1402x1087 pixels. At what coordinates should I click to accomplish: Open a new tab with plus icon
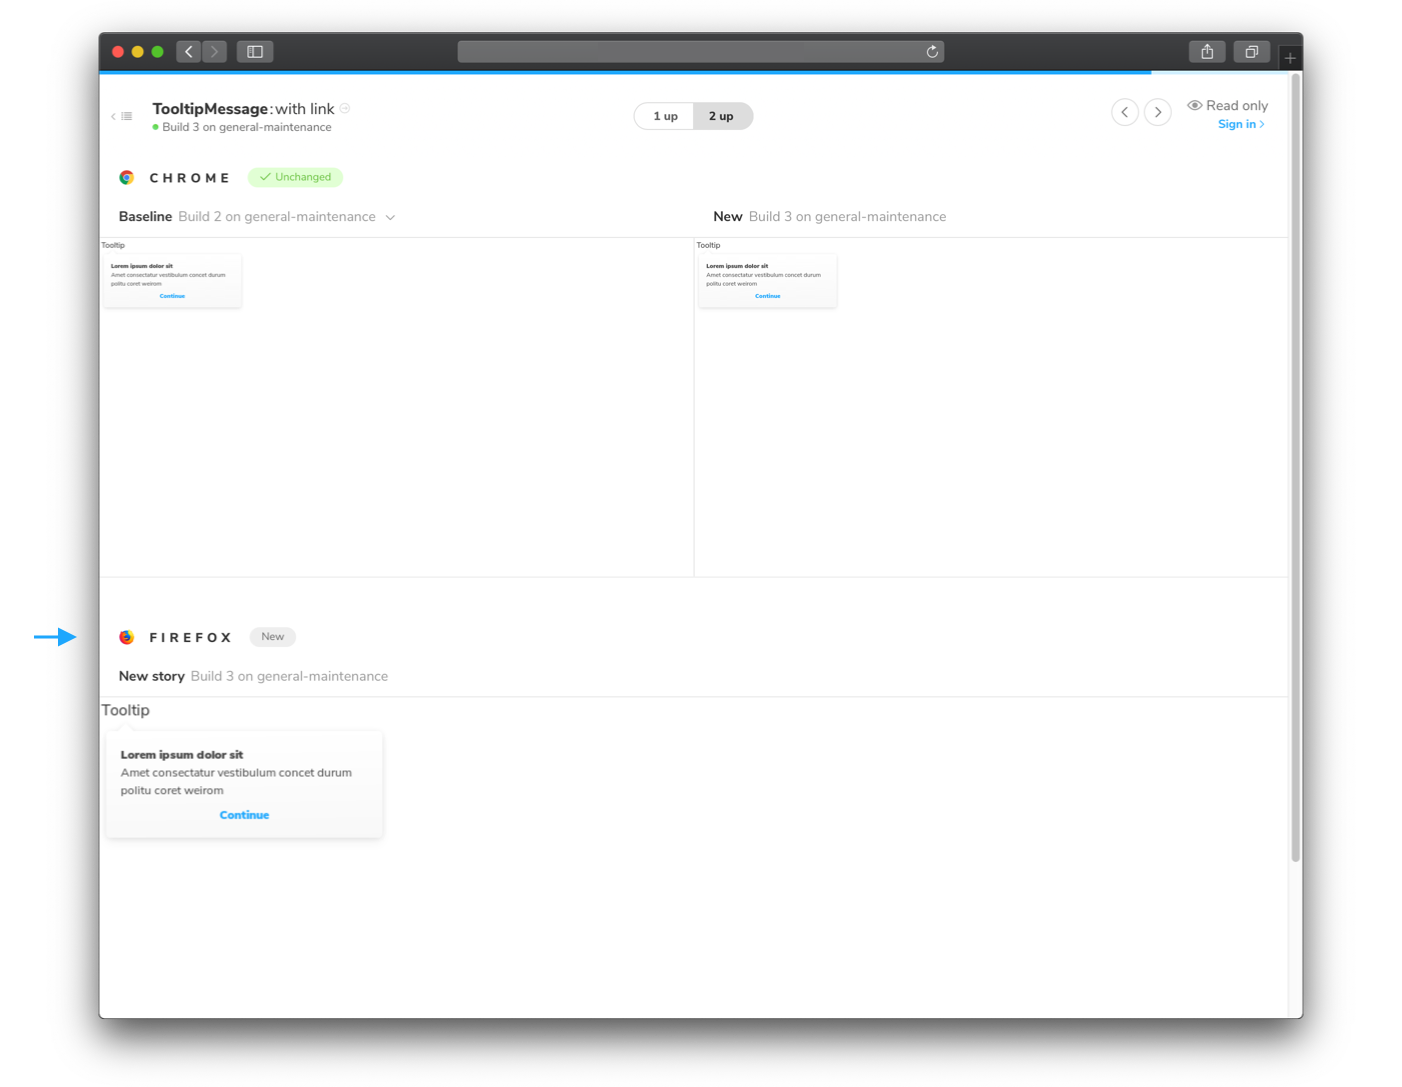coord(1290,58)
